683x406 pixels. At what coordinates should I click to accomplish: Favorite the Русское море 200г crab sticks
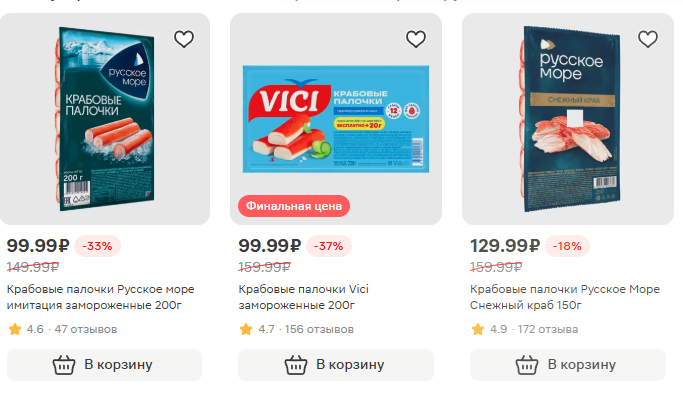[x=184, y=39]
